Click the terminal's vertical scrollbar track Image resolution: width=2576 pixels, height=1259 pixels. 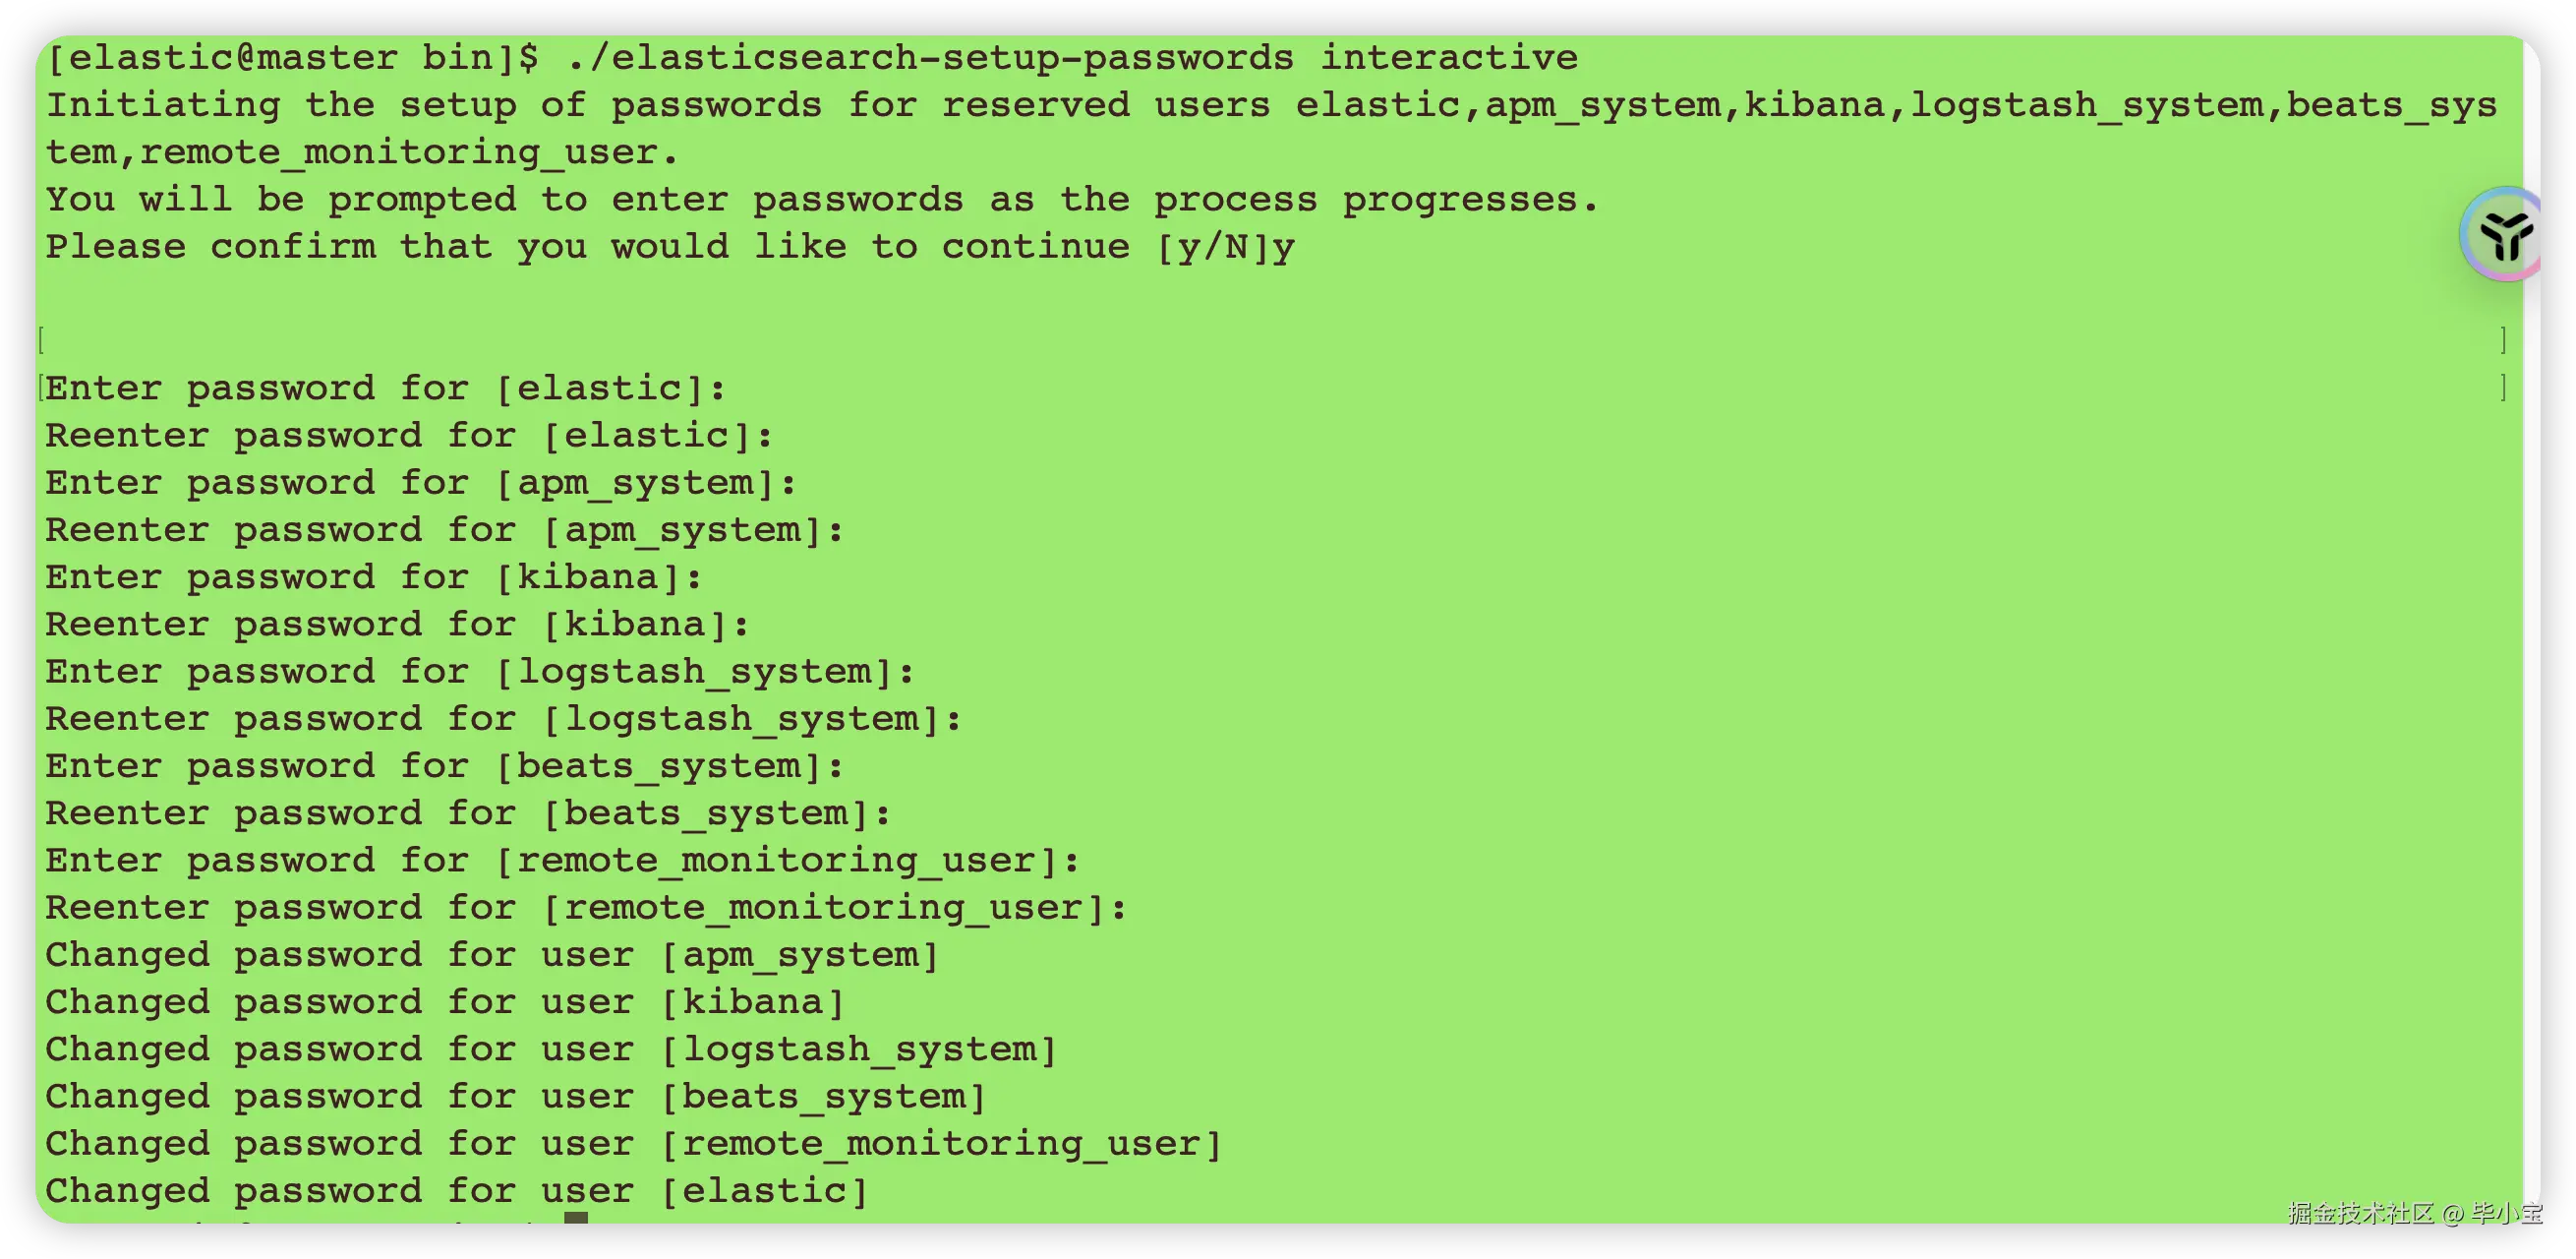coord(2532,700)
